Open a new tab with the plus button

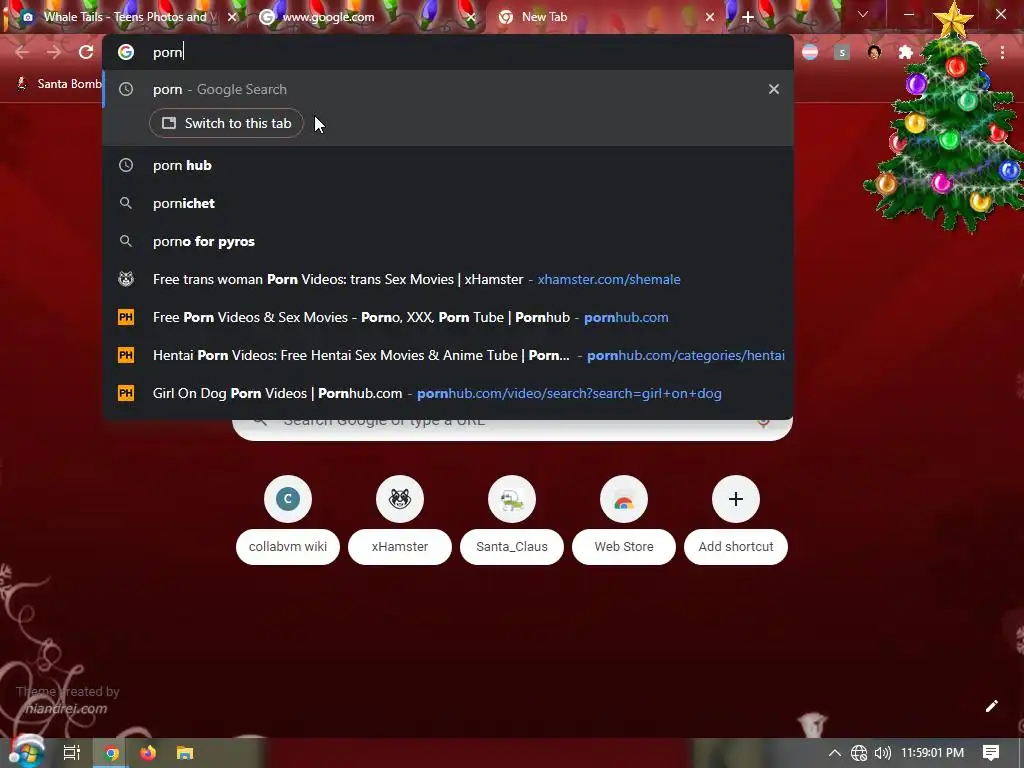point(748,17)
